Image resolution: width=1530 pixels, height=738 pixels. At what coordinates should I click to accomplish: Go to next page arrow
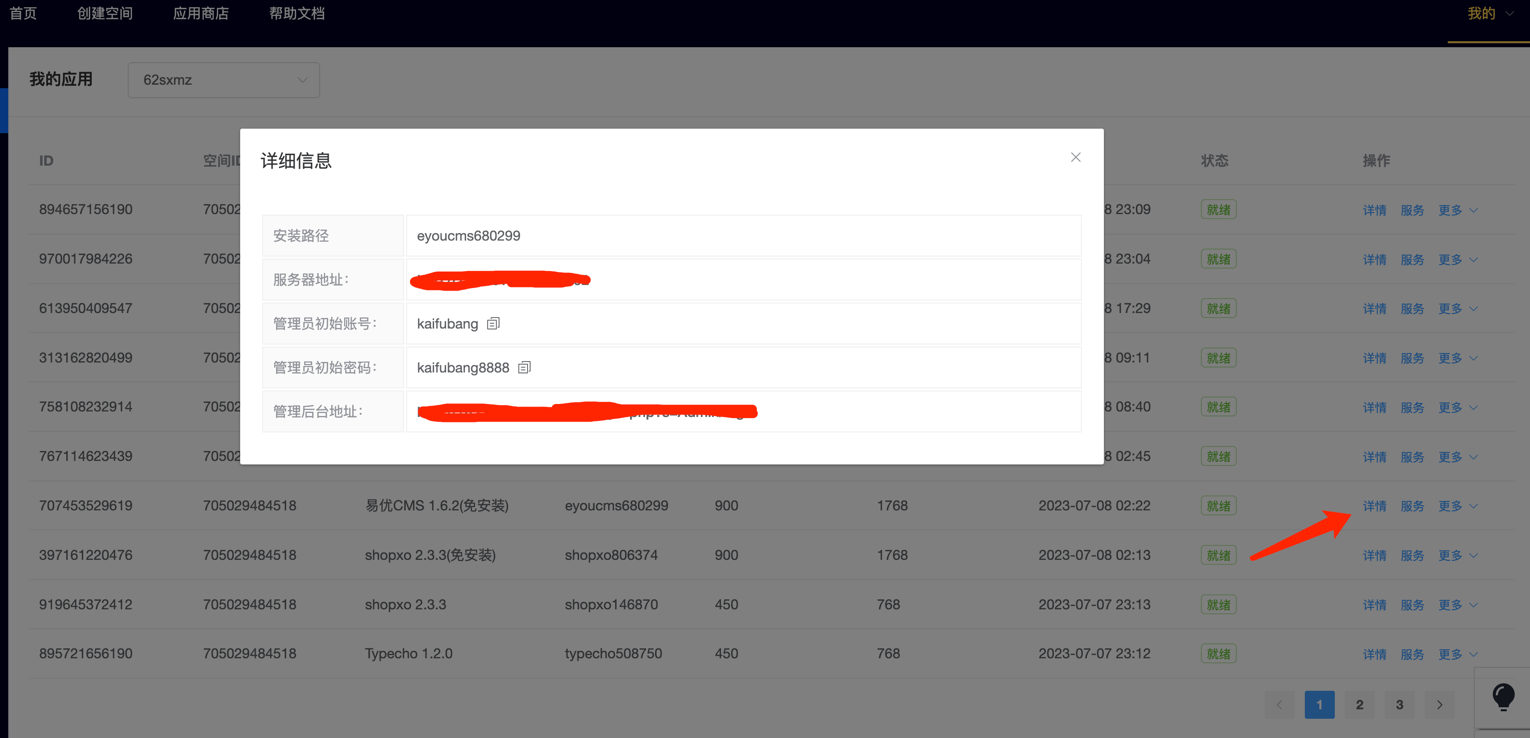pyautogui.click(x=1440, y=705)
